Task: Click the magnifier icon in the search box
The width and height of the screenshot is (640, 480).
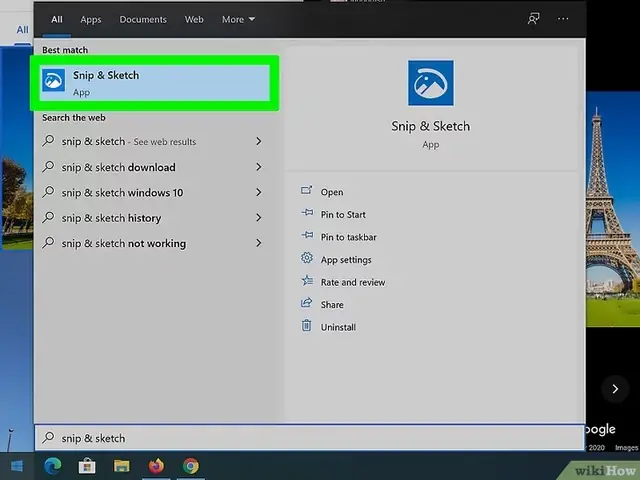Action: click(48, 438)
